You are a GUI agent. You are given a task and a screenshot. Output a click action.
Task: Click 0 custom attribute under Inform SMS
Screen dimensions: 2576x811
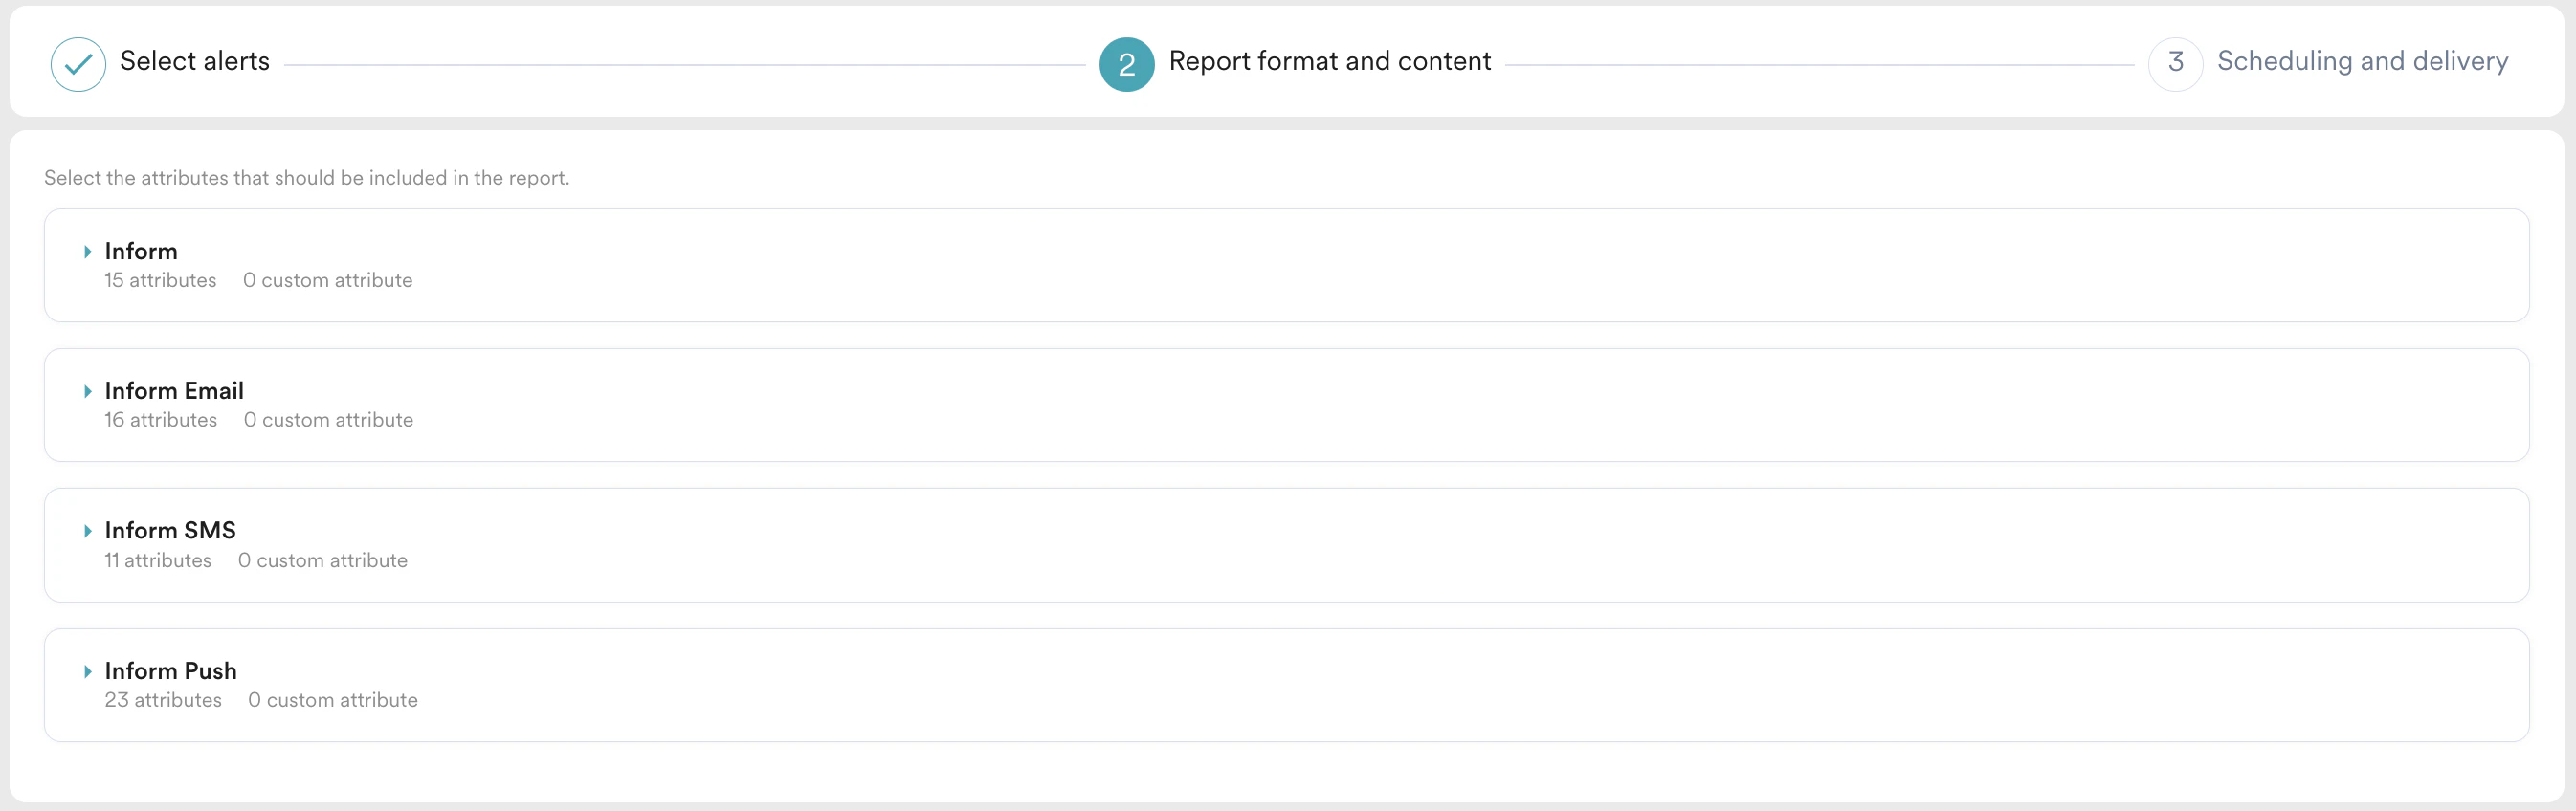(322, 560)
